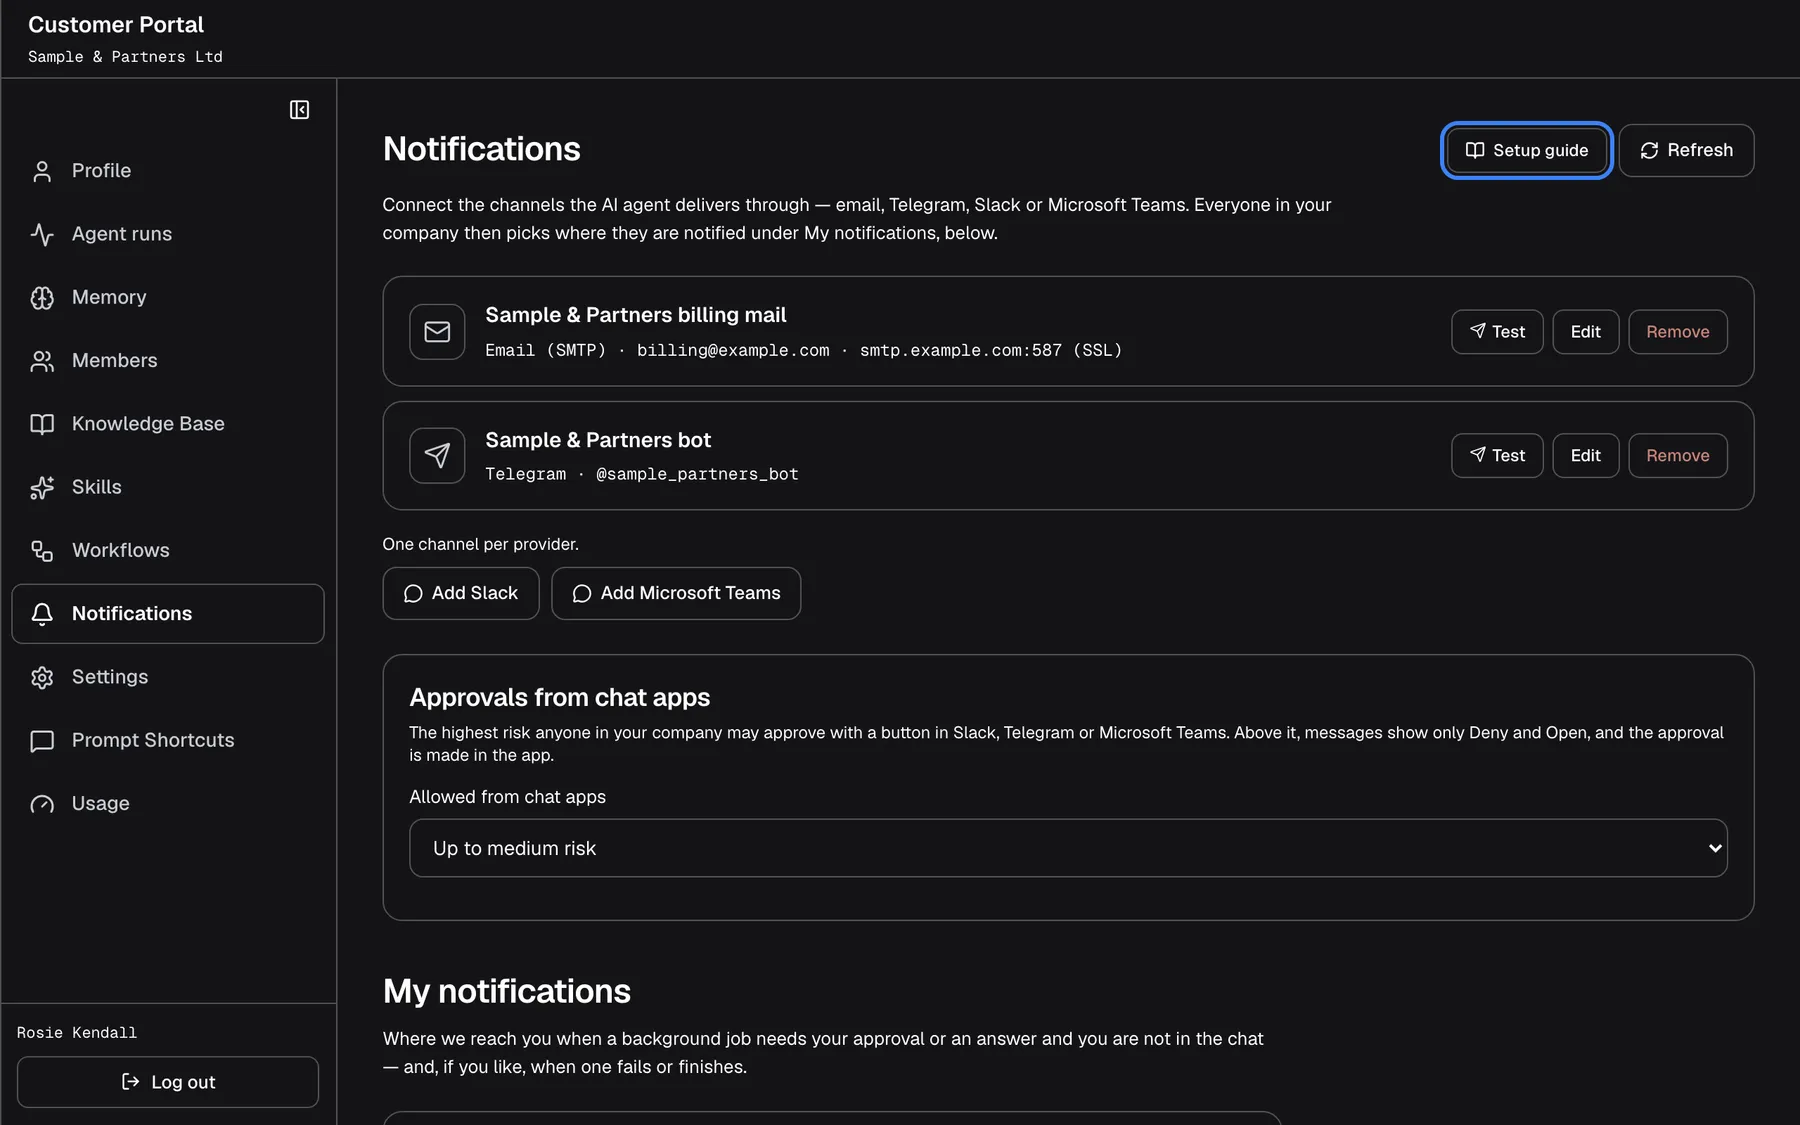The width and height of the screenshot is (1800, 1125).
Task: Log out of the portal
Action: point(168,1082)
